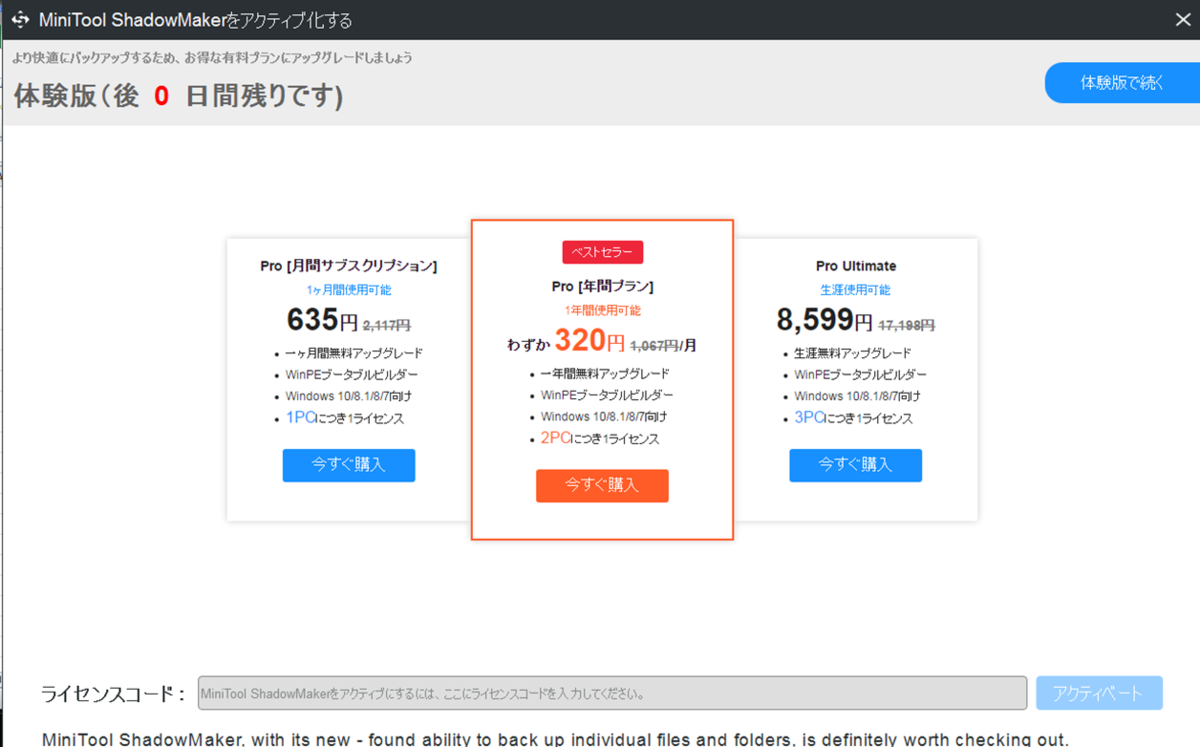Click 1PCにつき1ライセンス feature line
This screenshot has height=747, width=1200.
(x=344, y=418)
